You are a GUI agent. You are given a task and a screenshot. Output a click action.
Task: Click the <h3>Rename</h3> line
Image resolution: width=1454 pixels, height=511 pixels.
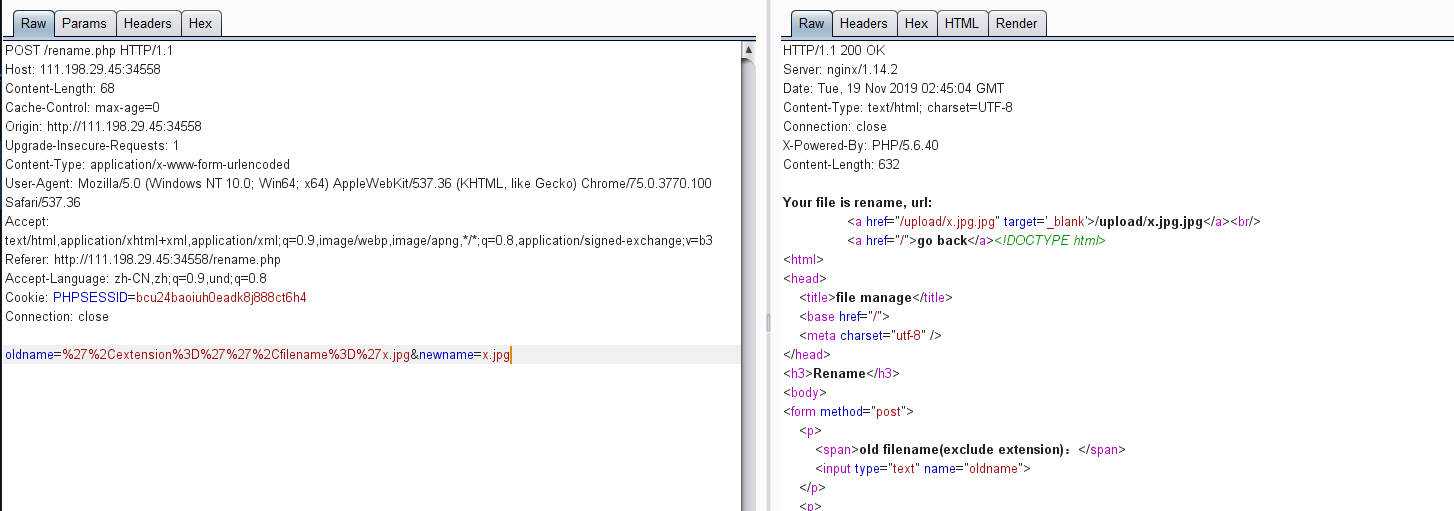(x=841, y=373)
